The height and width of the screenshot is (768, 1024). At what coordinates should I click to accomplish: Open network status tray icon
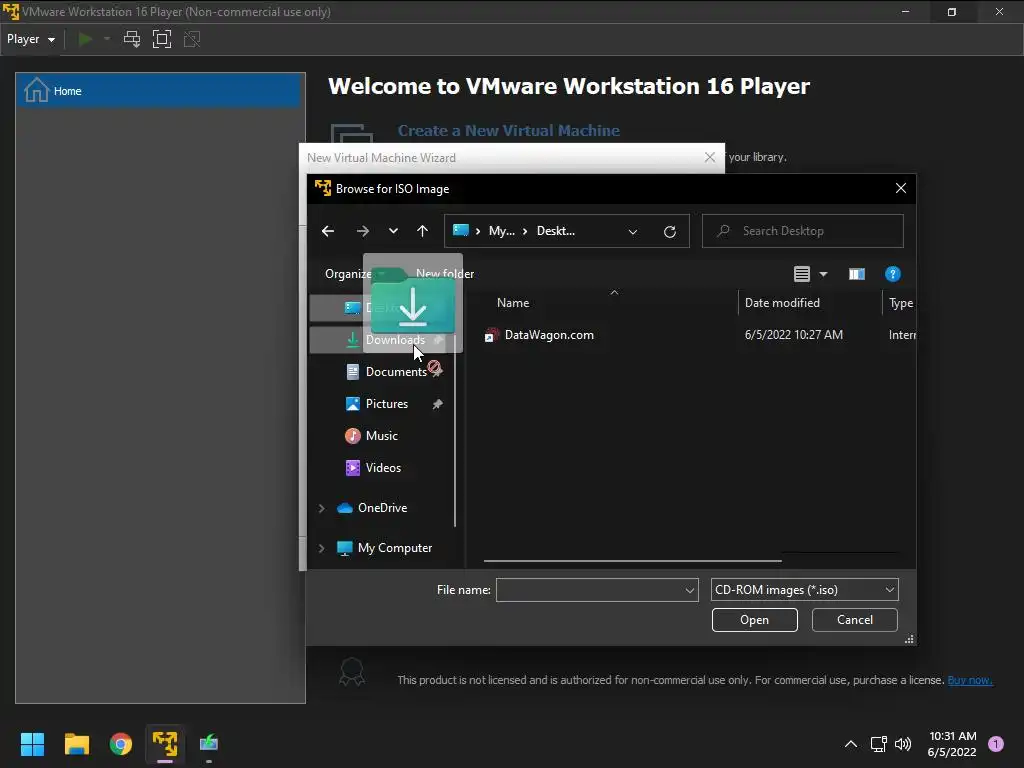878,744
